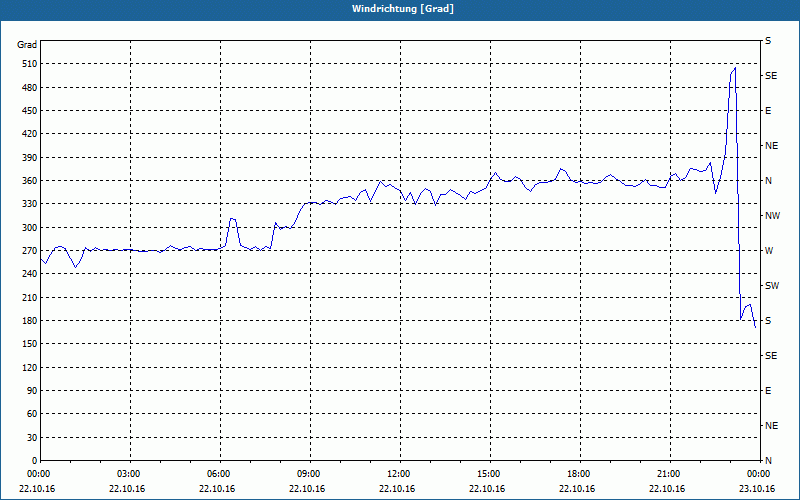Select the 150 y-axis value
The height and width of the screenshot is (500, 800).
click(29, 344)
